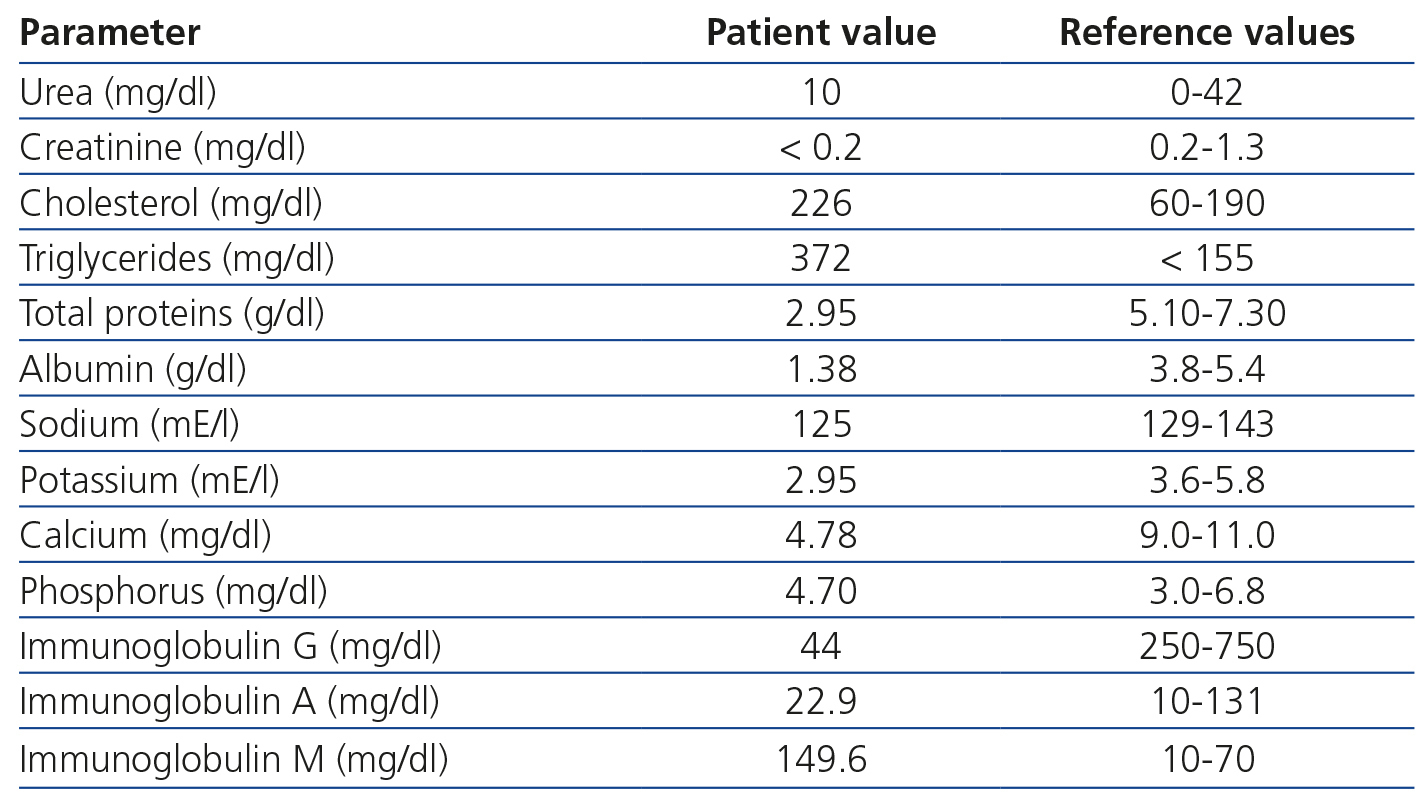This screenshot has height=810, width=1424.
Task: Select the Immunoglobulin G reference range 250-750
Action: (x=1206, y=647)
